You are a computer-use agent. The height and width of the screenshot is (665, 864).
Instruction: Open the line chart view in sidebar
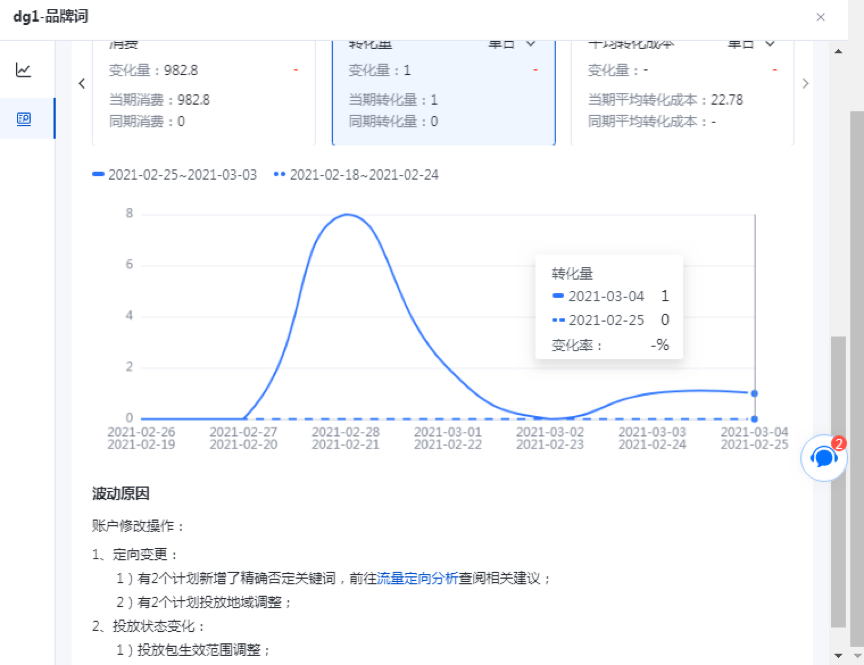point(23,70)
